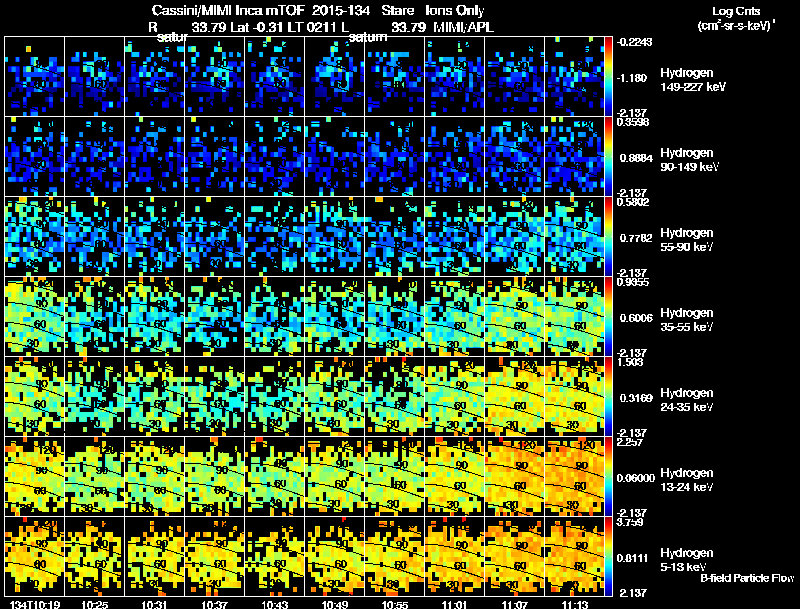Screen dimensions: 800x609
Task: Click the Hydrogen 90-149 keV color bar
Action: [x=608, y=157]
